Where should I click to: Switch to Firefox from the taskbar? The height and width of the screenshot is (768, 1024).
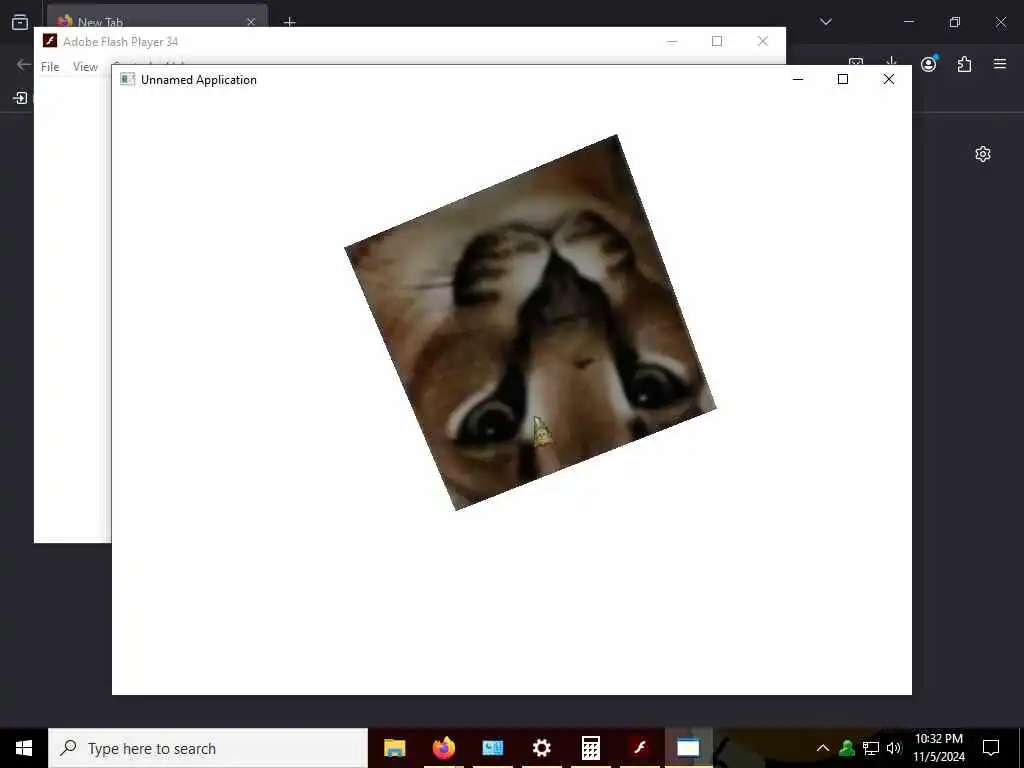pos(443,748)
